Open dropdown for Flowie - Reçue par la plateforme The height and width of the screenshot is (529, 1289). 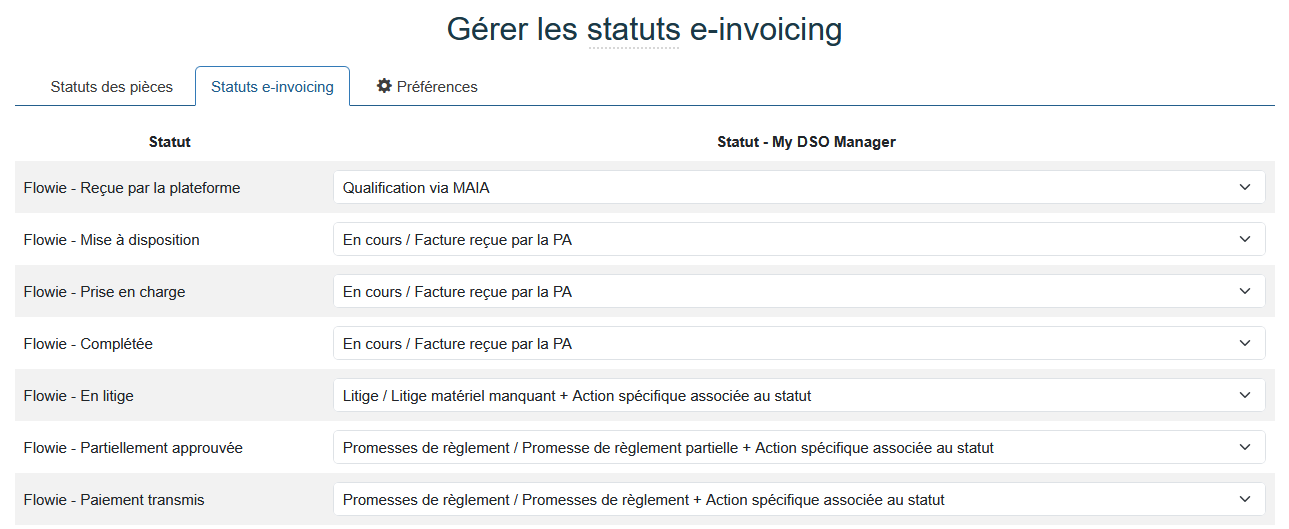click(798, 188)
